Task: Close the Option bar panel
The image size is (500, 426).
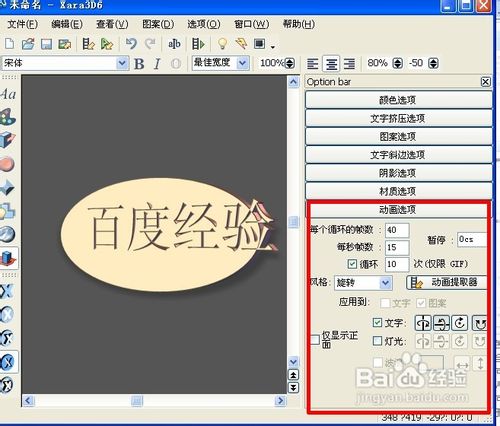Action: (x=486, y=82)
